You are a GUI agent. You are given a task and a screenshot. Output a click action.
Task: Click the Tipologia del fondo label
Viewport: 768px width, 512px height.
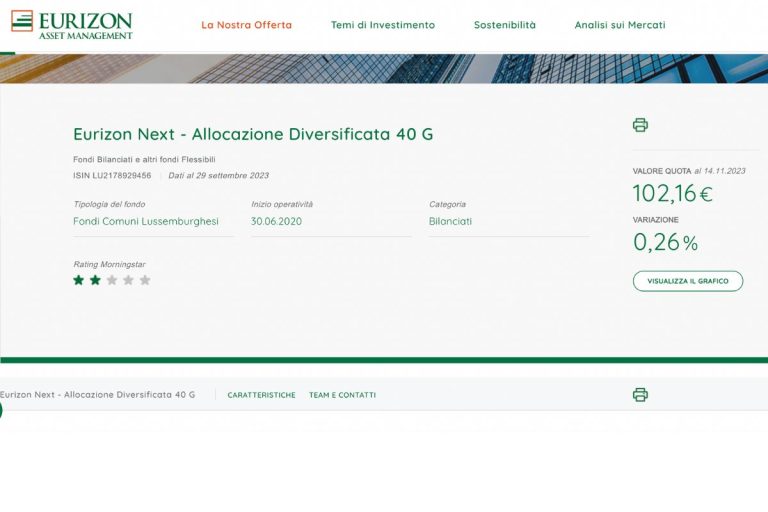click(109, 204)
